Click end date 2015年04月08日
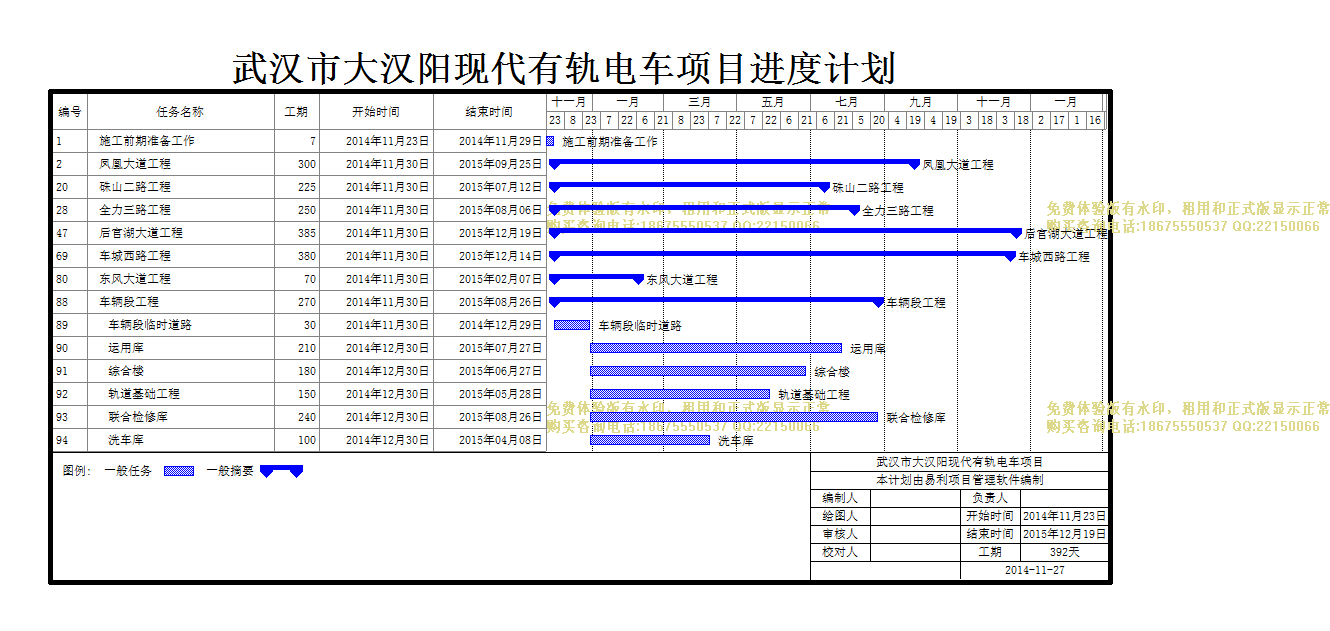The width and height of the screenshot is (1330, 631). [x=500, y=440]
